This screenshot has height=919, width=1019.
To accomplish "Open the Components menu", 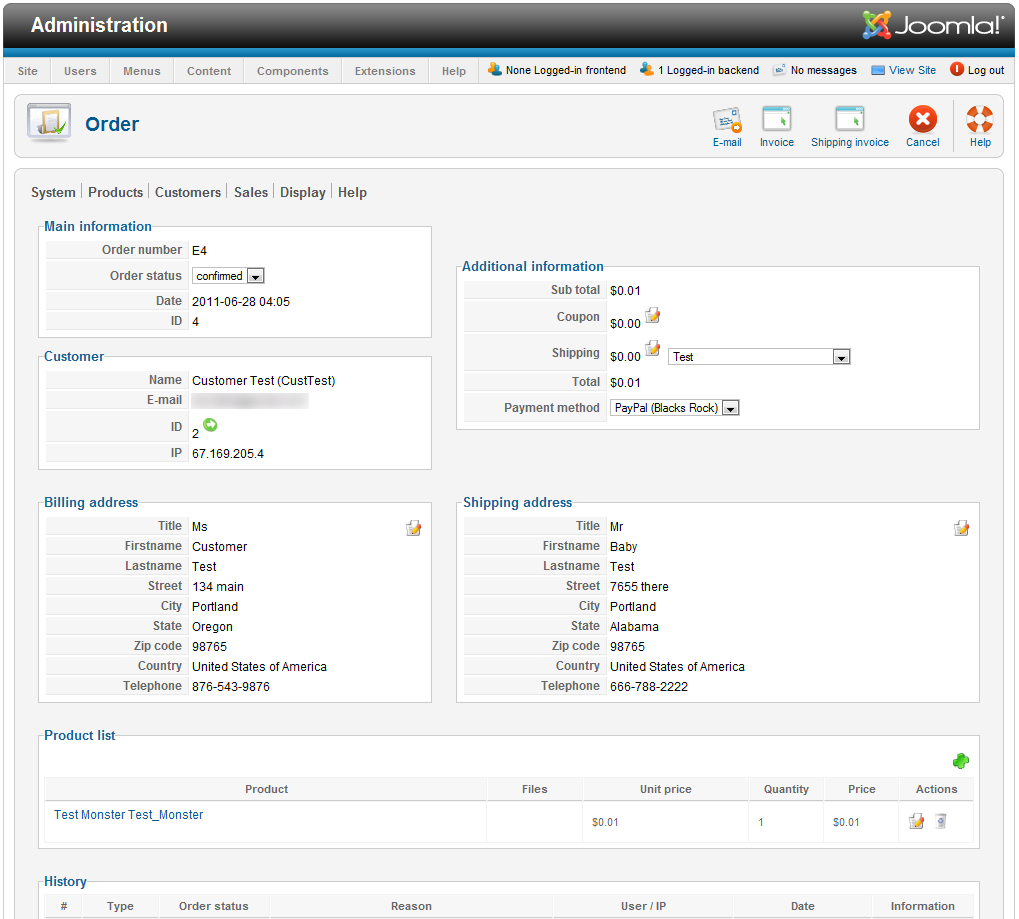I will coord(292,71).
